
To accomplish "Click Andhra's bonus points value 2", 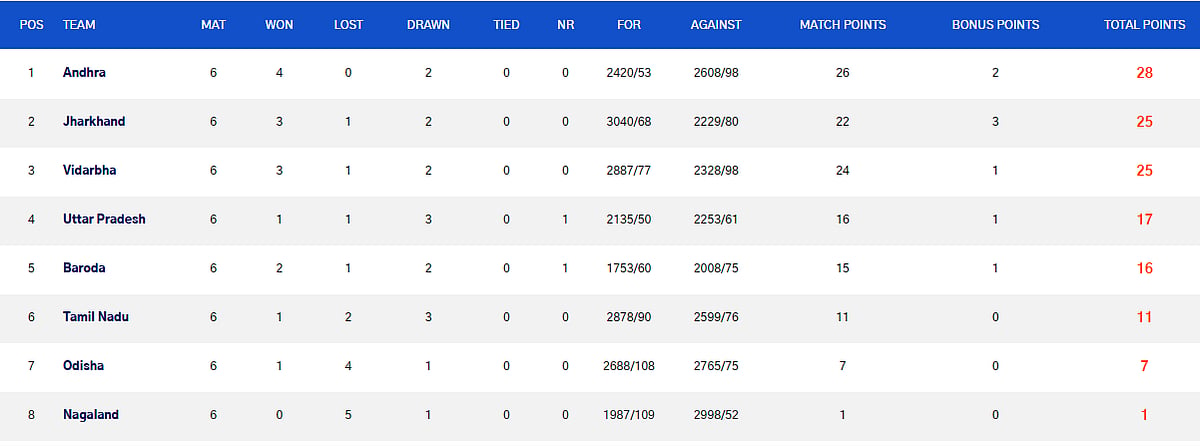I will 995,73.
